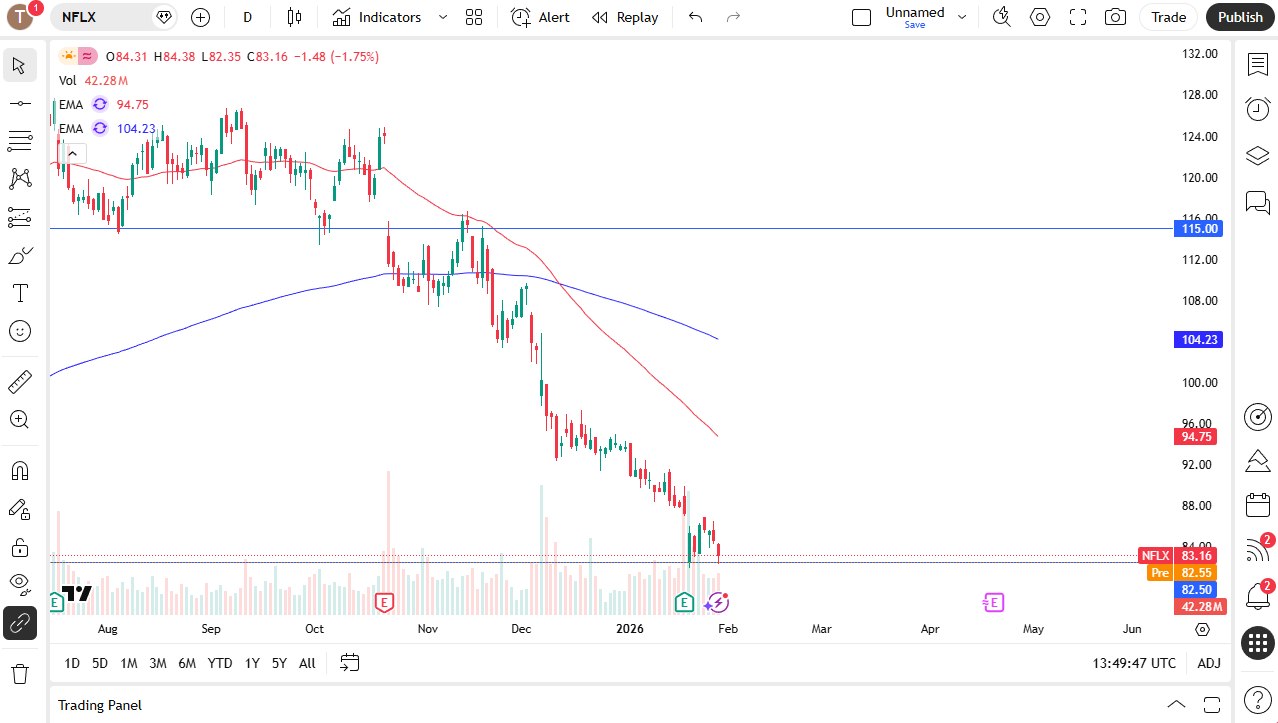The width and height of the screenshot is (1278, 723).
Task: Enter fullscreen mode
Action: point(1078,17)
